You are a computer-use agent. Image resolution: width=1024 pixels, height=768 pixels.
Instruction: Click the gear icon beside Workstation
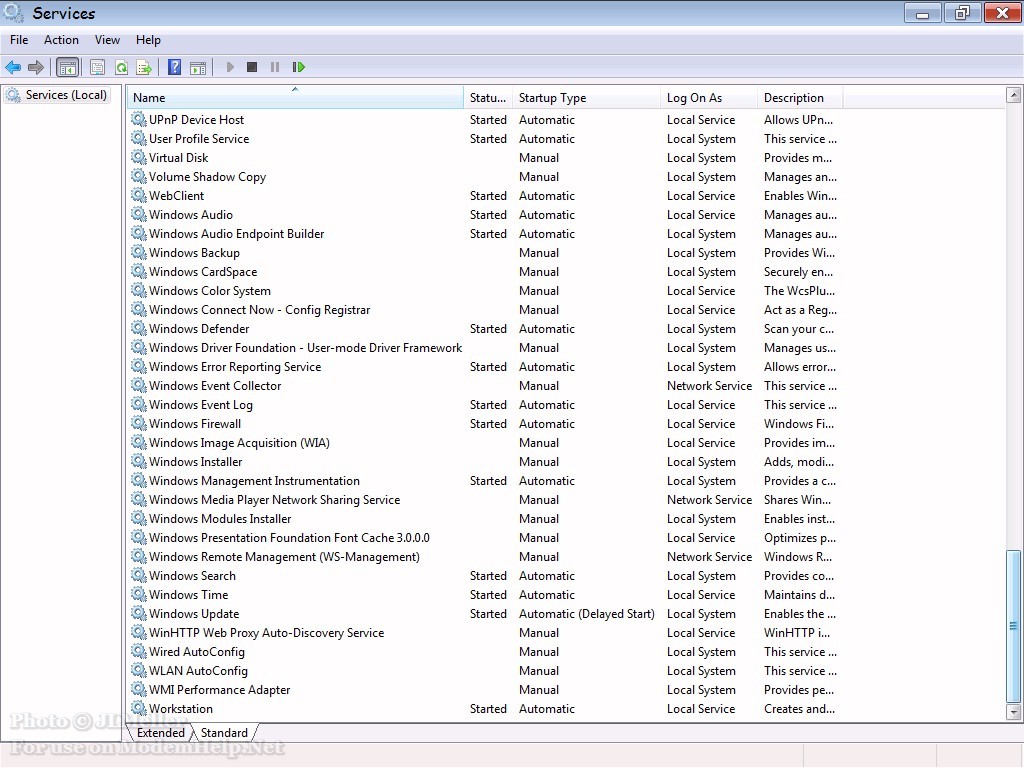138,708
